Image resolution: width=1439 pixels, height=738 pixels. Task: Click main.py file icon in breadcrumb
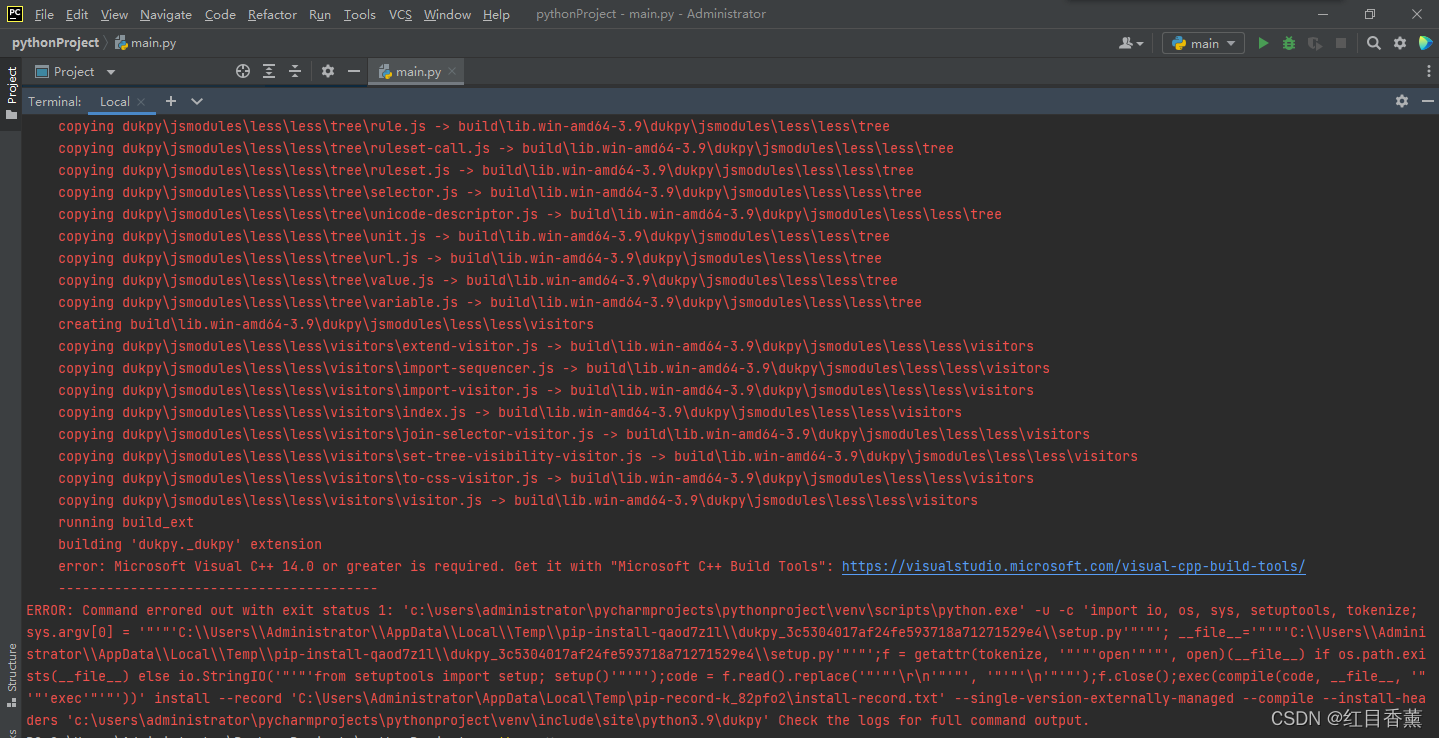[x=122, y=43]
